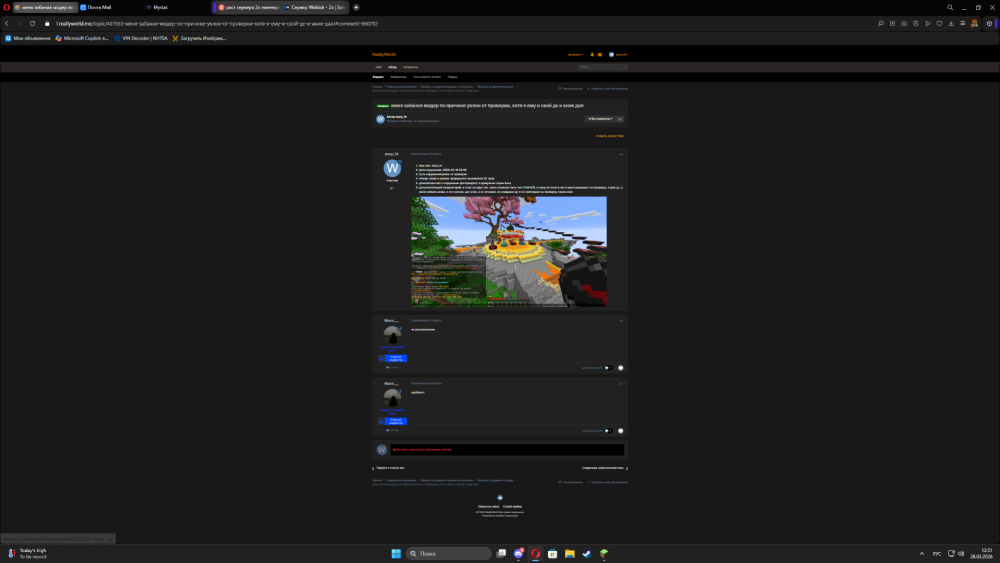The image size is (1000, 563).
Task: Open Opera send/play arrow toolbar icon
Action: tap(927, 24)
